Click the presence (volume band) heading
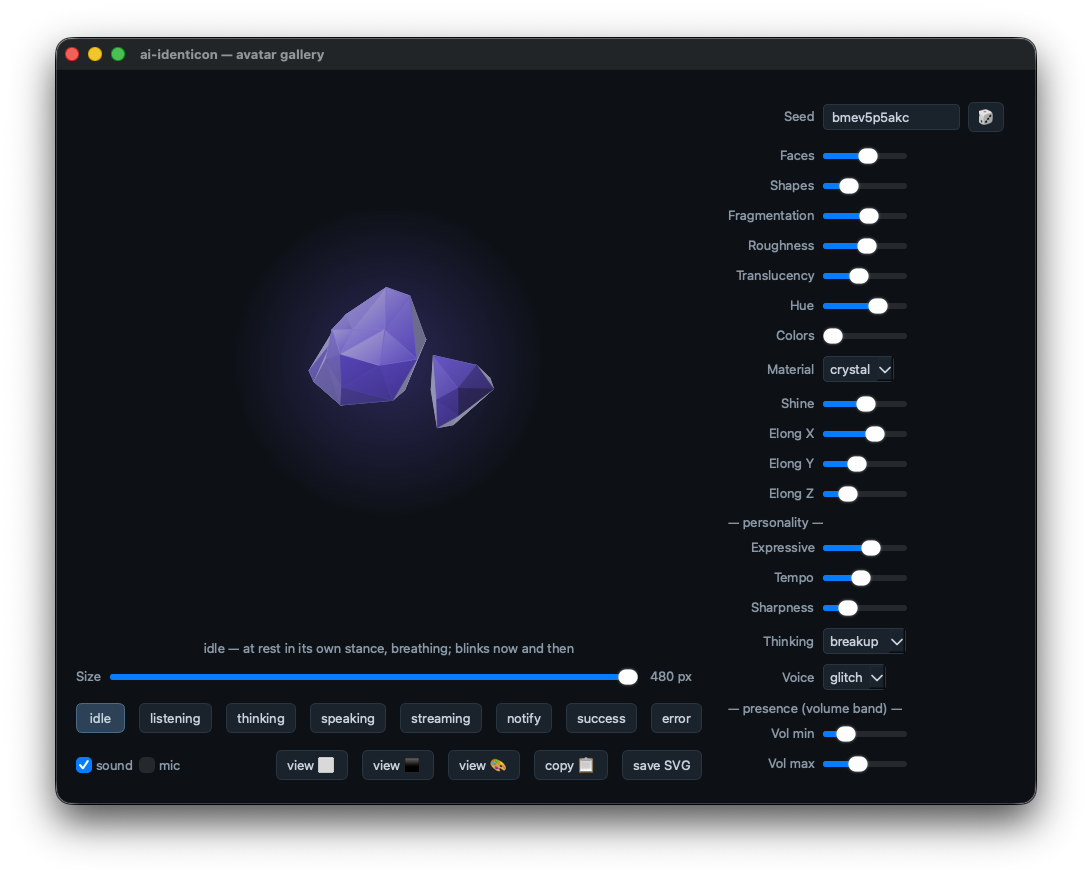This screenshot has height=878, width=1092. (815, 708)
